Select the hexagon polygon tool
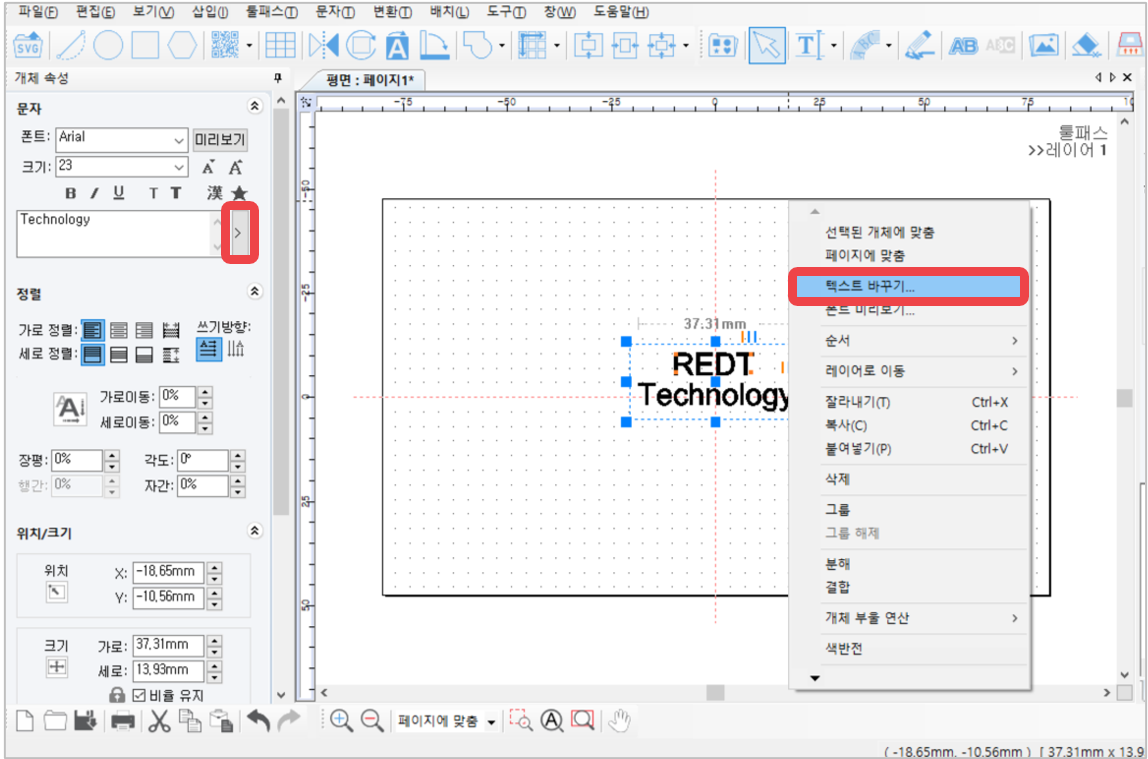 [182, 45]
